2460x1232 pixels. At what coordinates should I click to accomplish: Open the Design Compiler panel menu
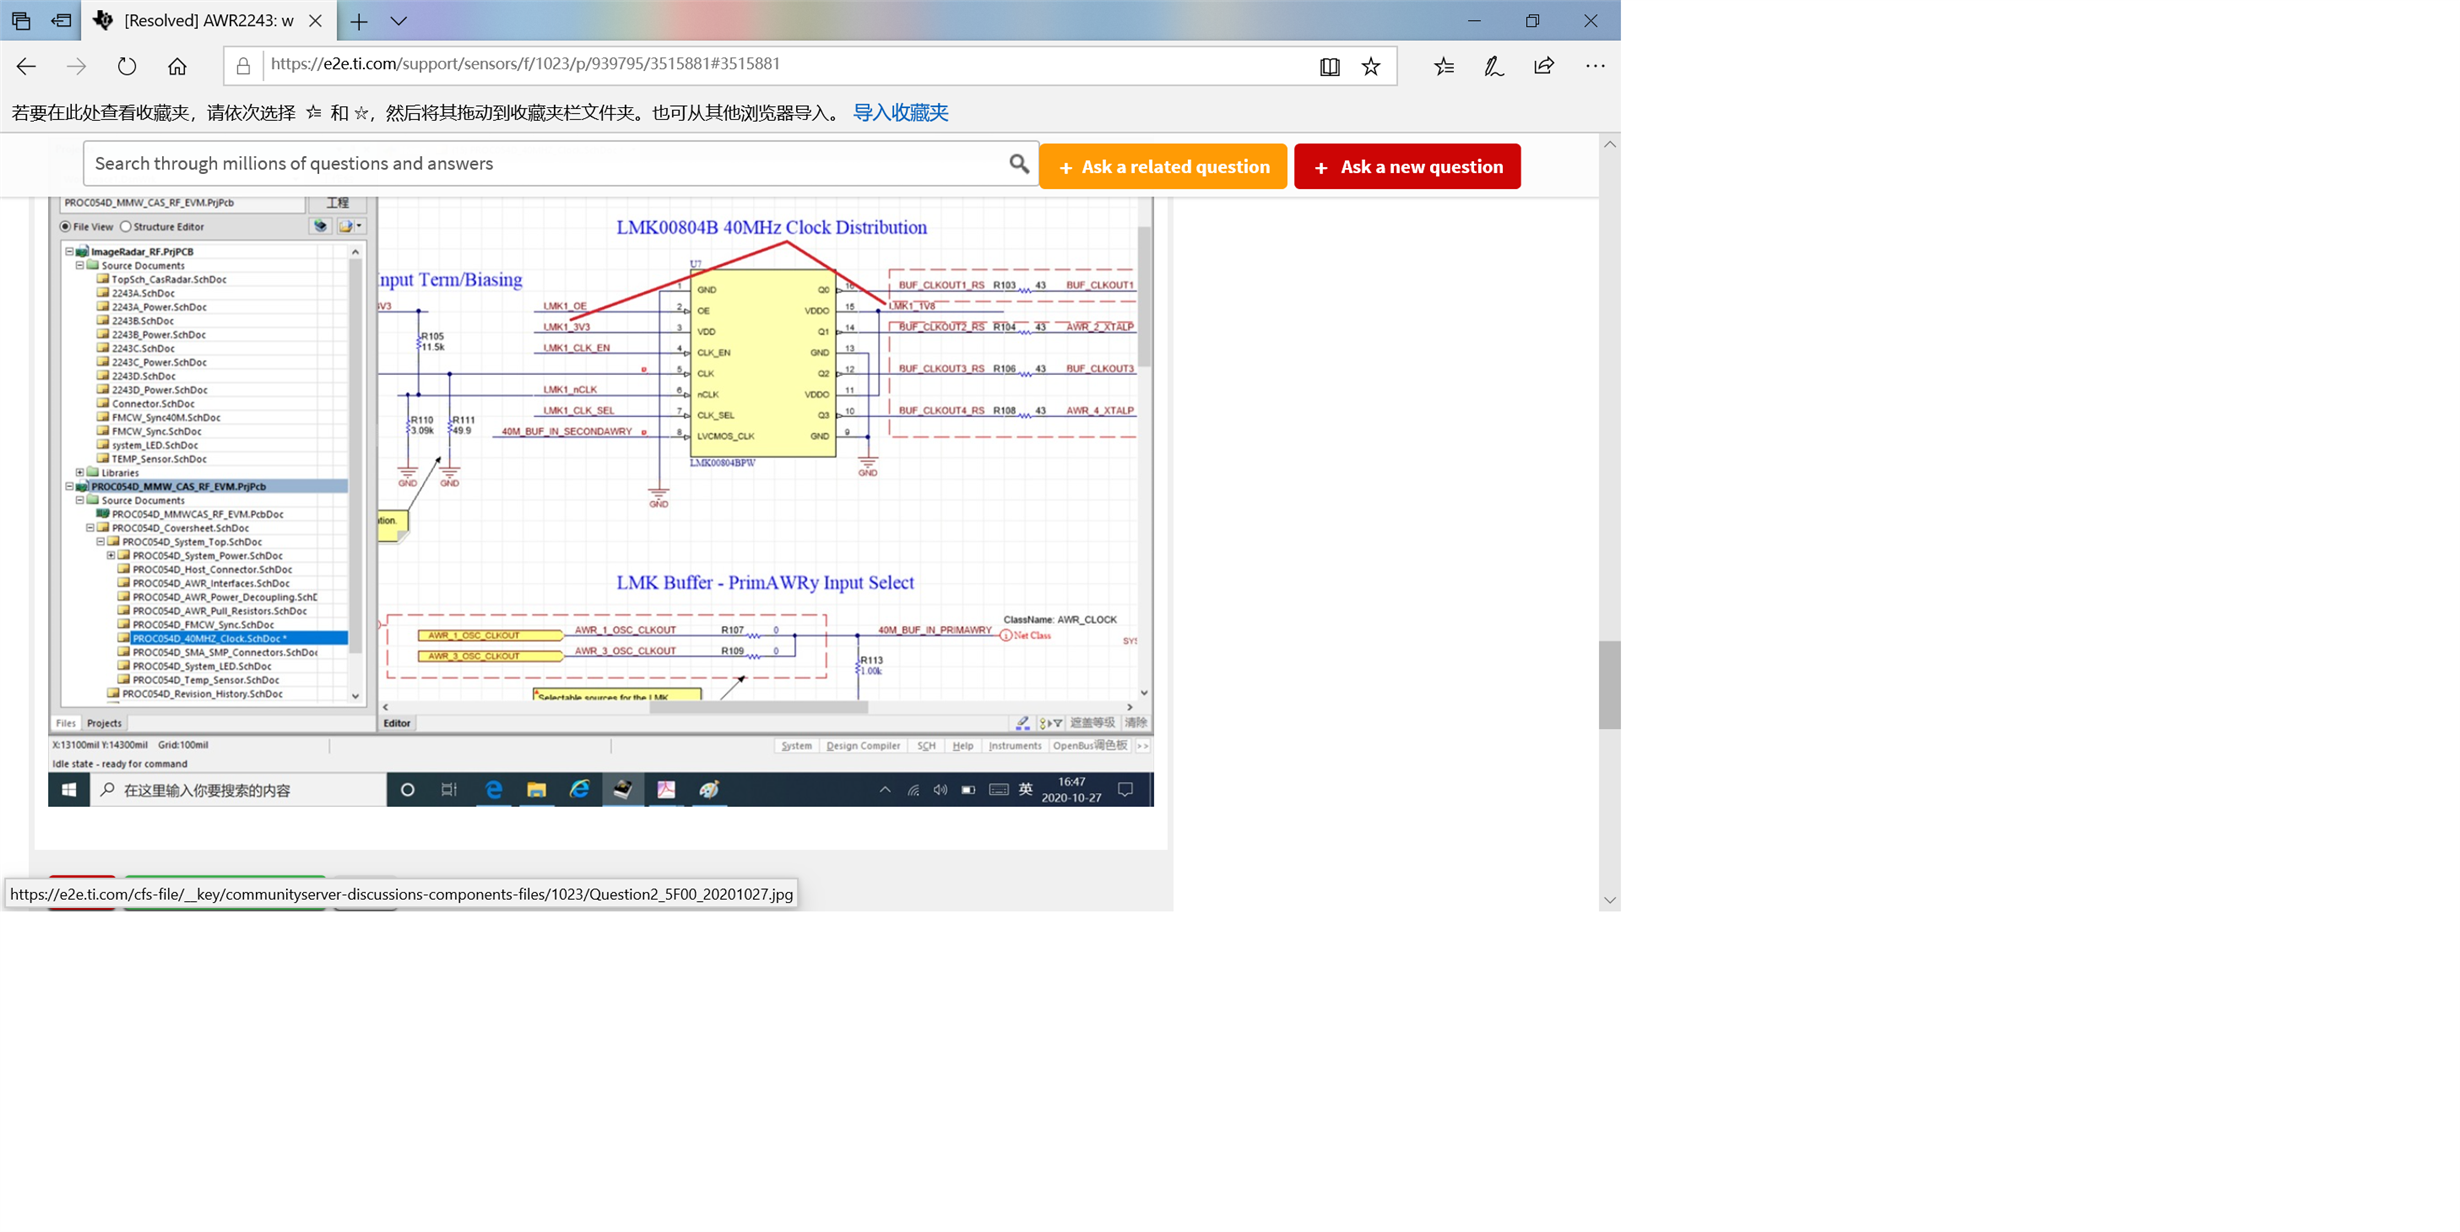863,745
